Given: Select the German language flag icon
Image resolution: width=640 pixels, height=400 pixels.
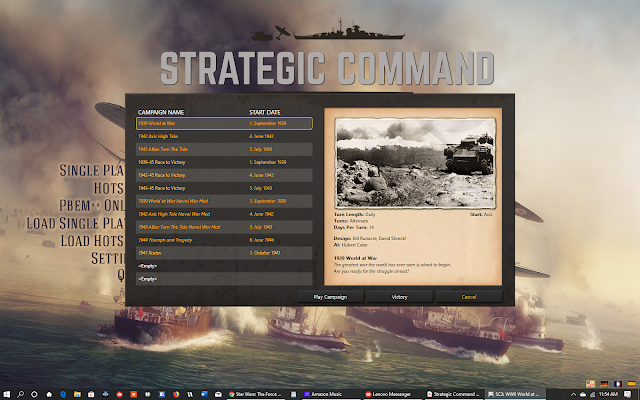Looking at the screenshot, I should (604, 384).
